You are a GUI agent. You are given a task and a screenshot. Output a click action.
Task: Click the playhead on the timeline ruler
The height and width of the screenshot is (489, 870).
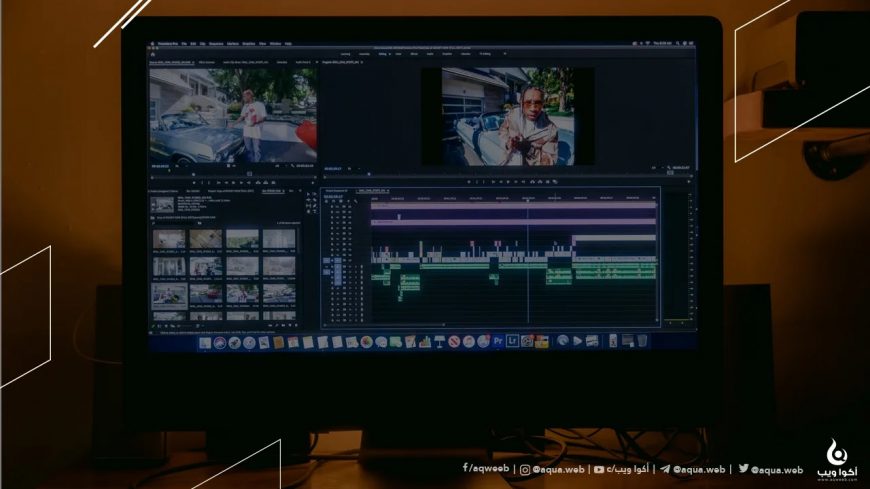(x=528, y=198)
